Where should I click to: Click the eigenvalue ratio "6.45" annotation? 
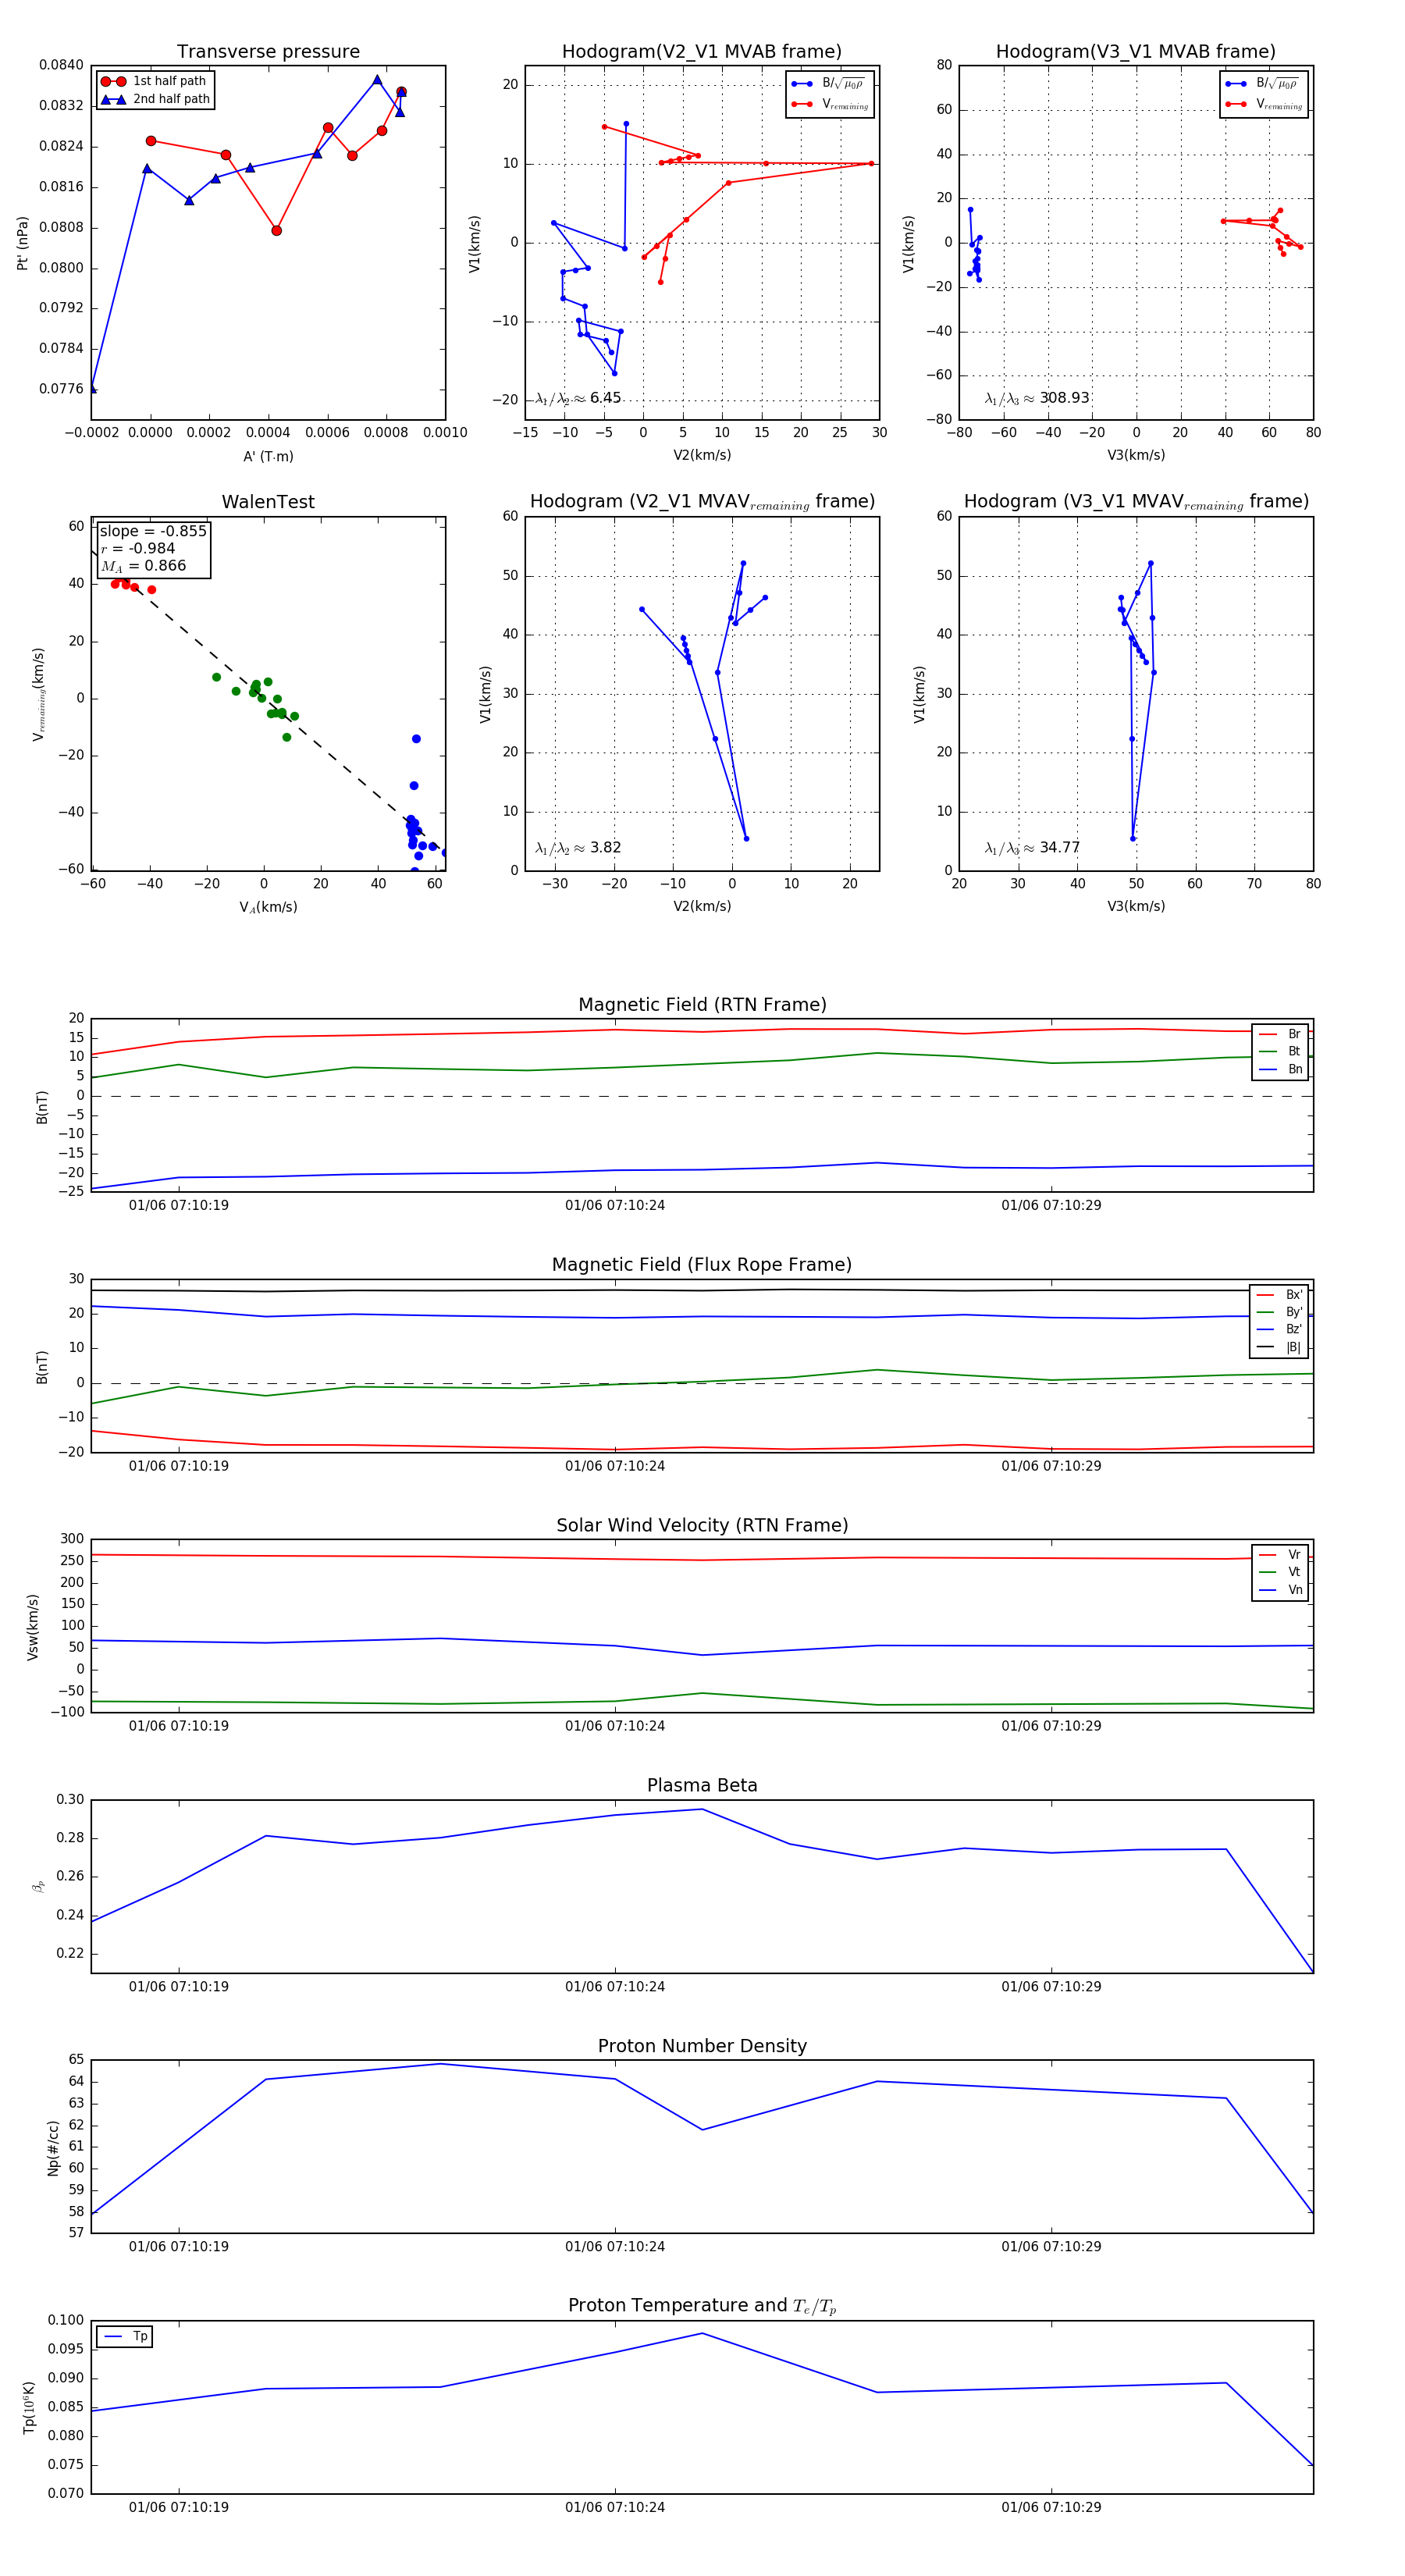605,398
